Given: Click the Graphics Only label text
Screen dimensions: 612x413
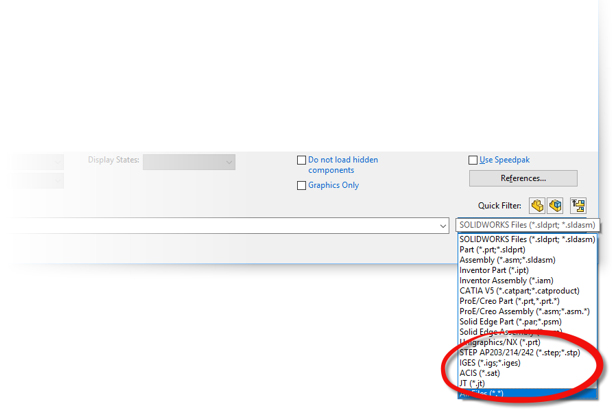Looking at the screenshot, I should tap(333, 185).
